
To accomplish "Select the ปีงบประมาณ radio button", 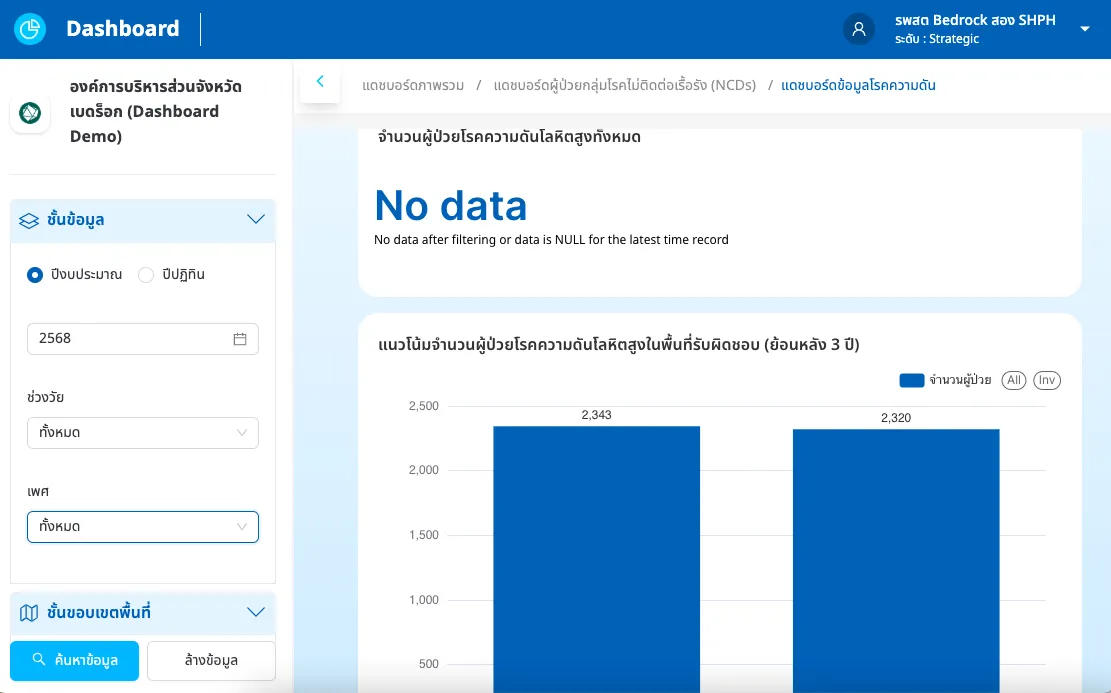I will [35, 274].
